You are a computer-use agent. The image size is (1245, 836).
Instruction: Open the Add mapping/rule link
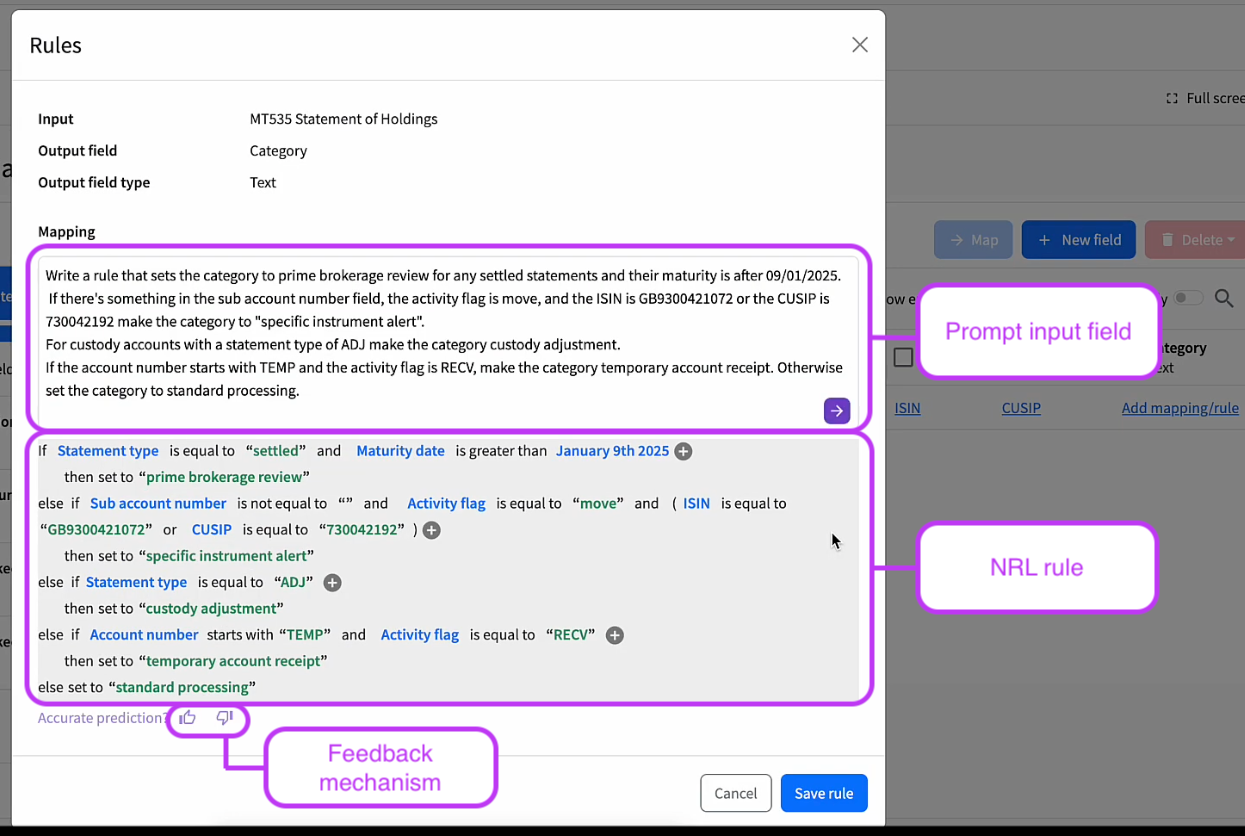(1179, 408)
